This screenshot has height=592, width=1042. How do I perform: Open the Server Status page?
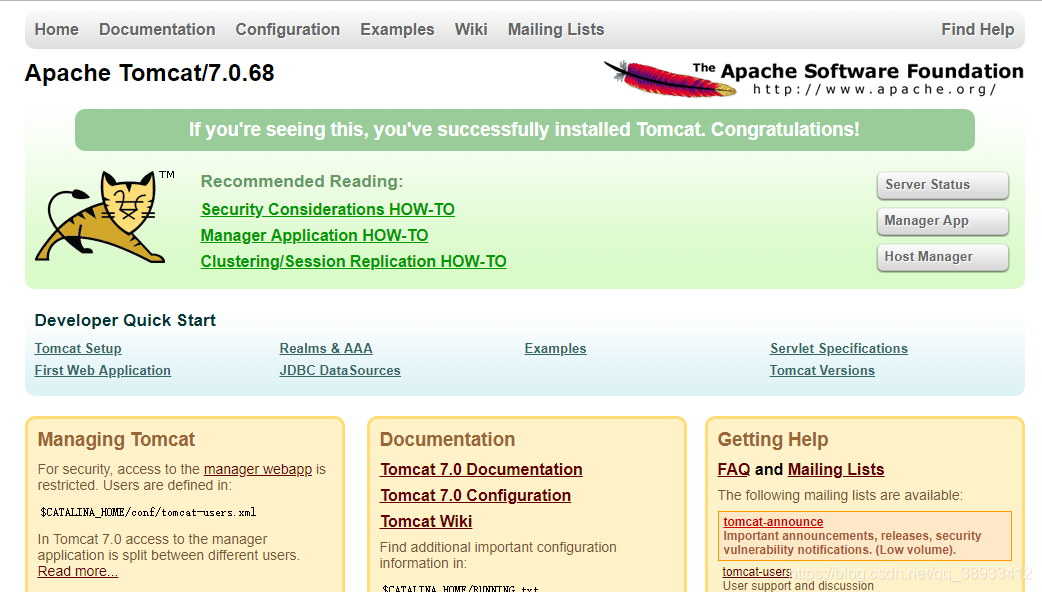pyautogui.click(x=941, y=185)
